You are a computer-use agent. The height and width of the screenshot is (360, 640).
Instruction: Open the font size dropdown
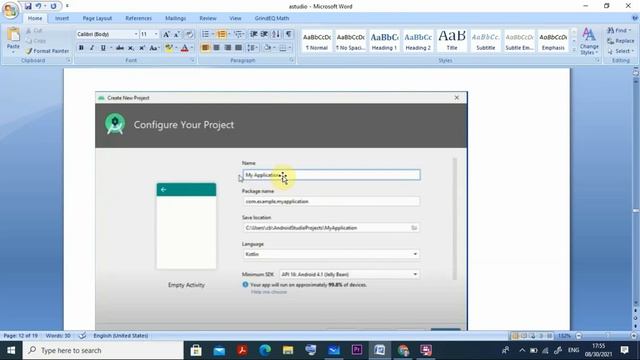pos(156,34)
